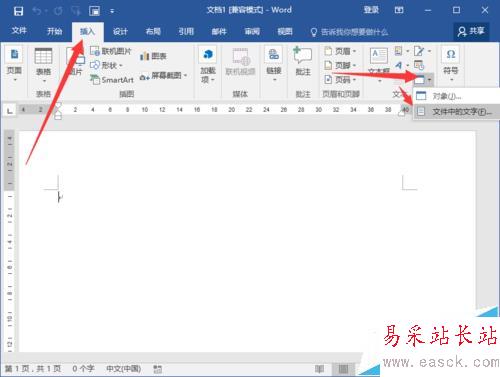Click inside the blank document page
This screenshot has height=377, width=500.
[247, 241]
